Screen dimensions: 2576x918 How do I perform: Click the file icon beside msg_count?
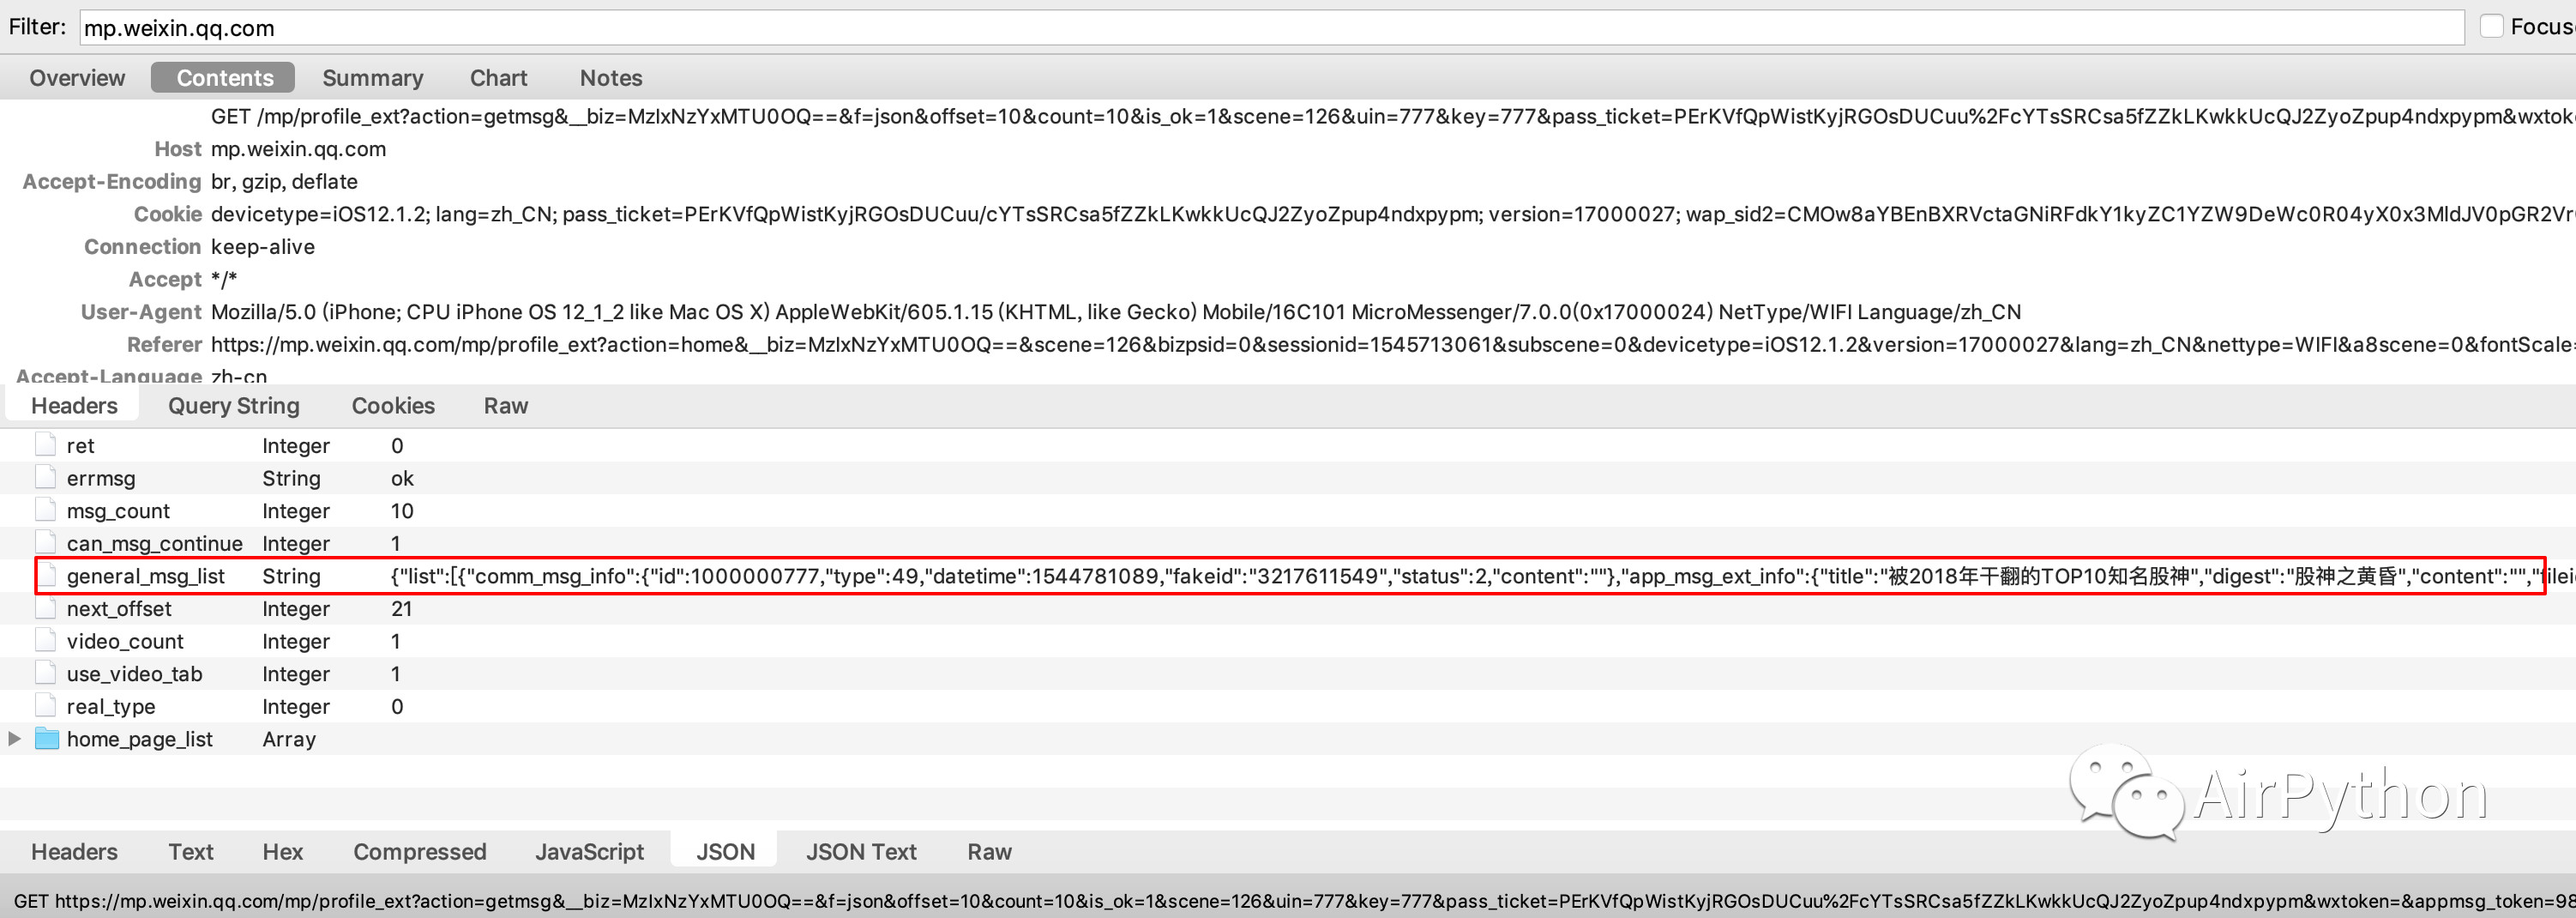tap(46, 510)
